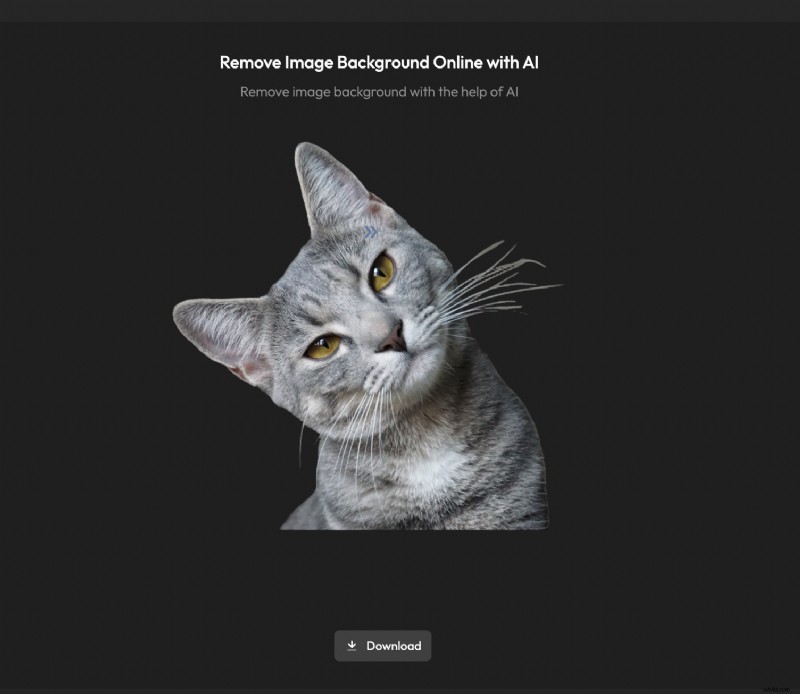Select the subtitle text under the heading
The image size is (800, 694).
[380, 91]
